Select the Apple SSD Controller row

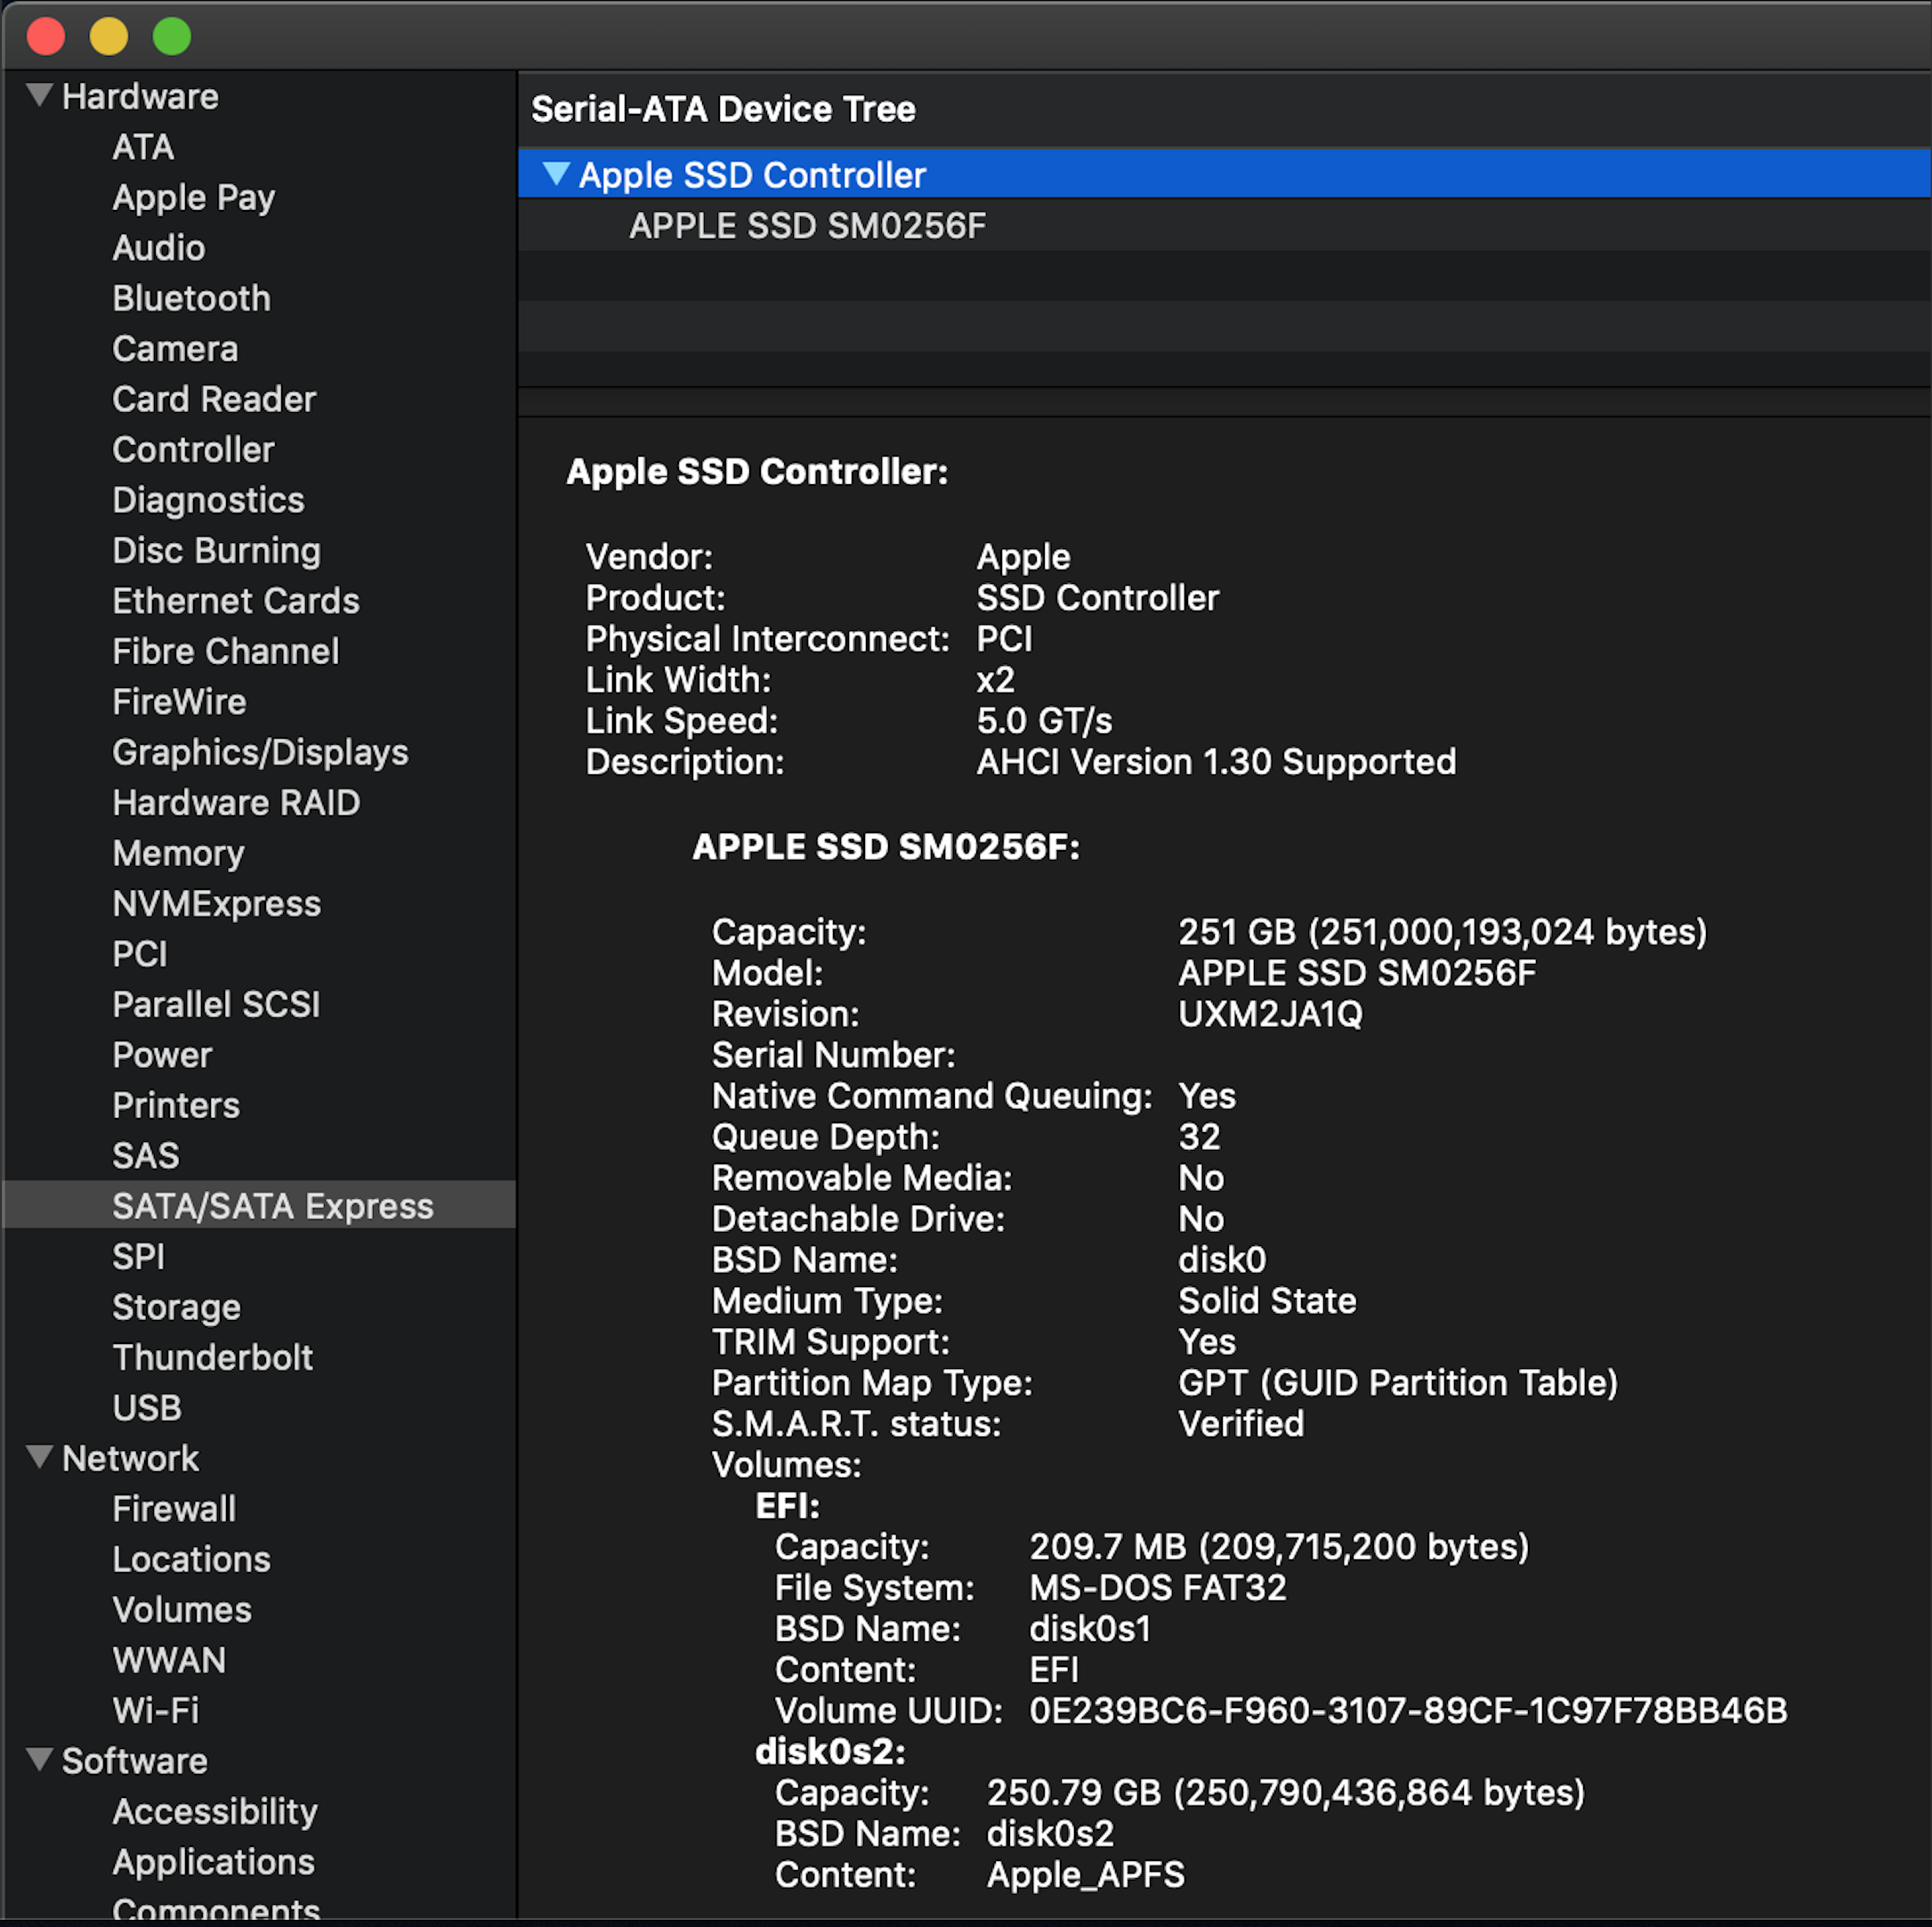(x=752, y=175)
